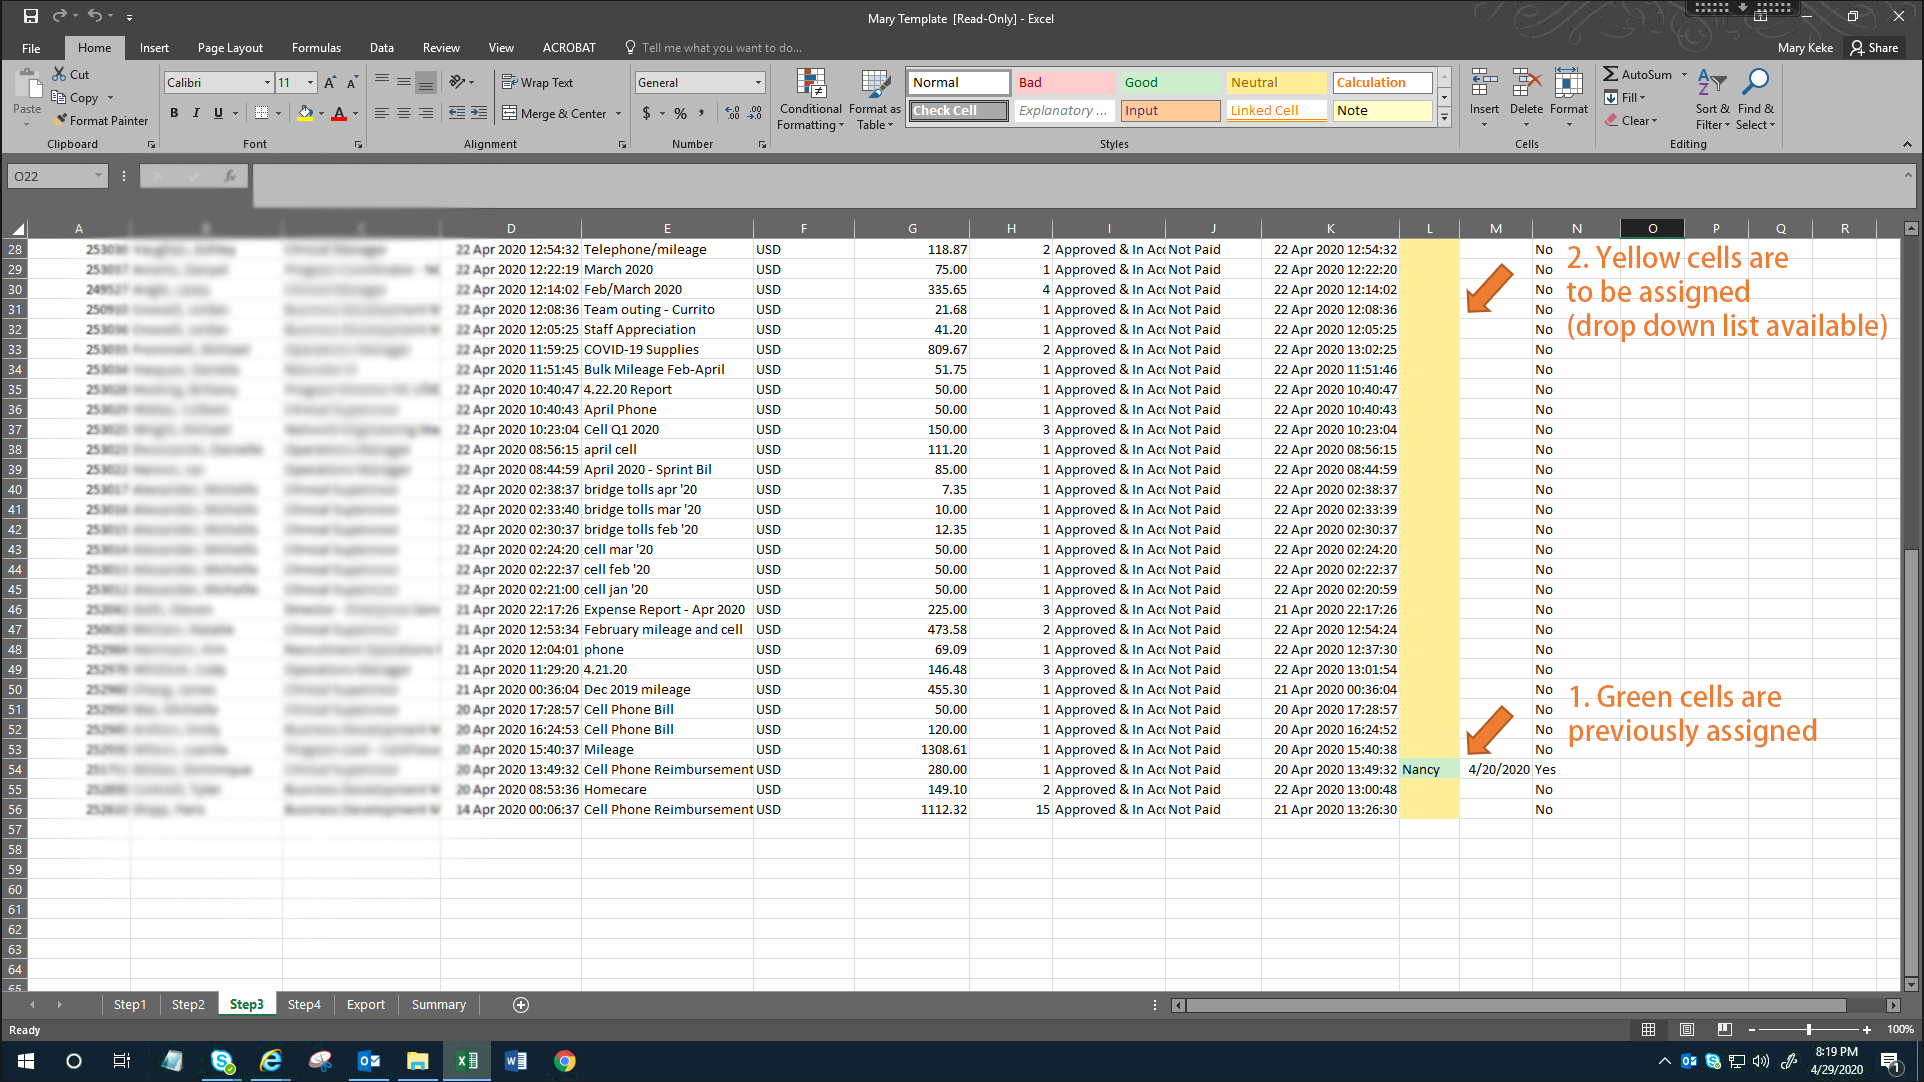This screenshot has width=1924, height=1082.
Task: Expand the Name Box dropdown arrow
Action: [x=98, y=176]
